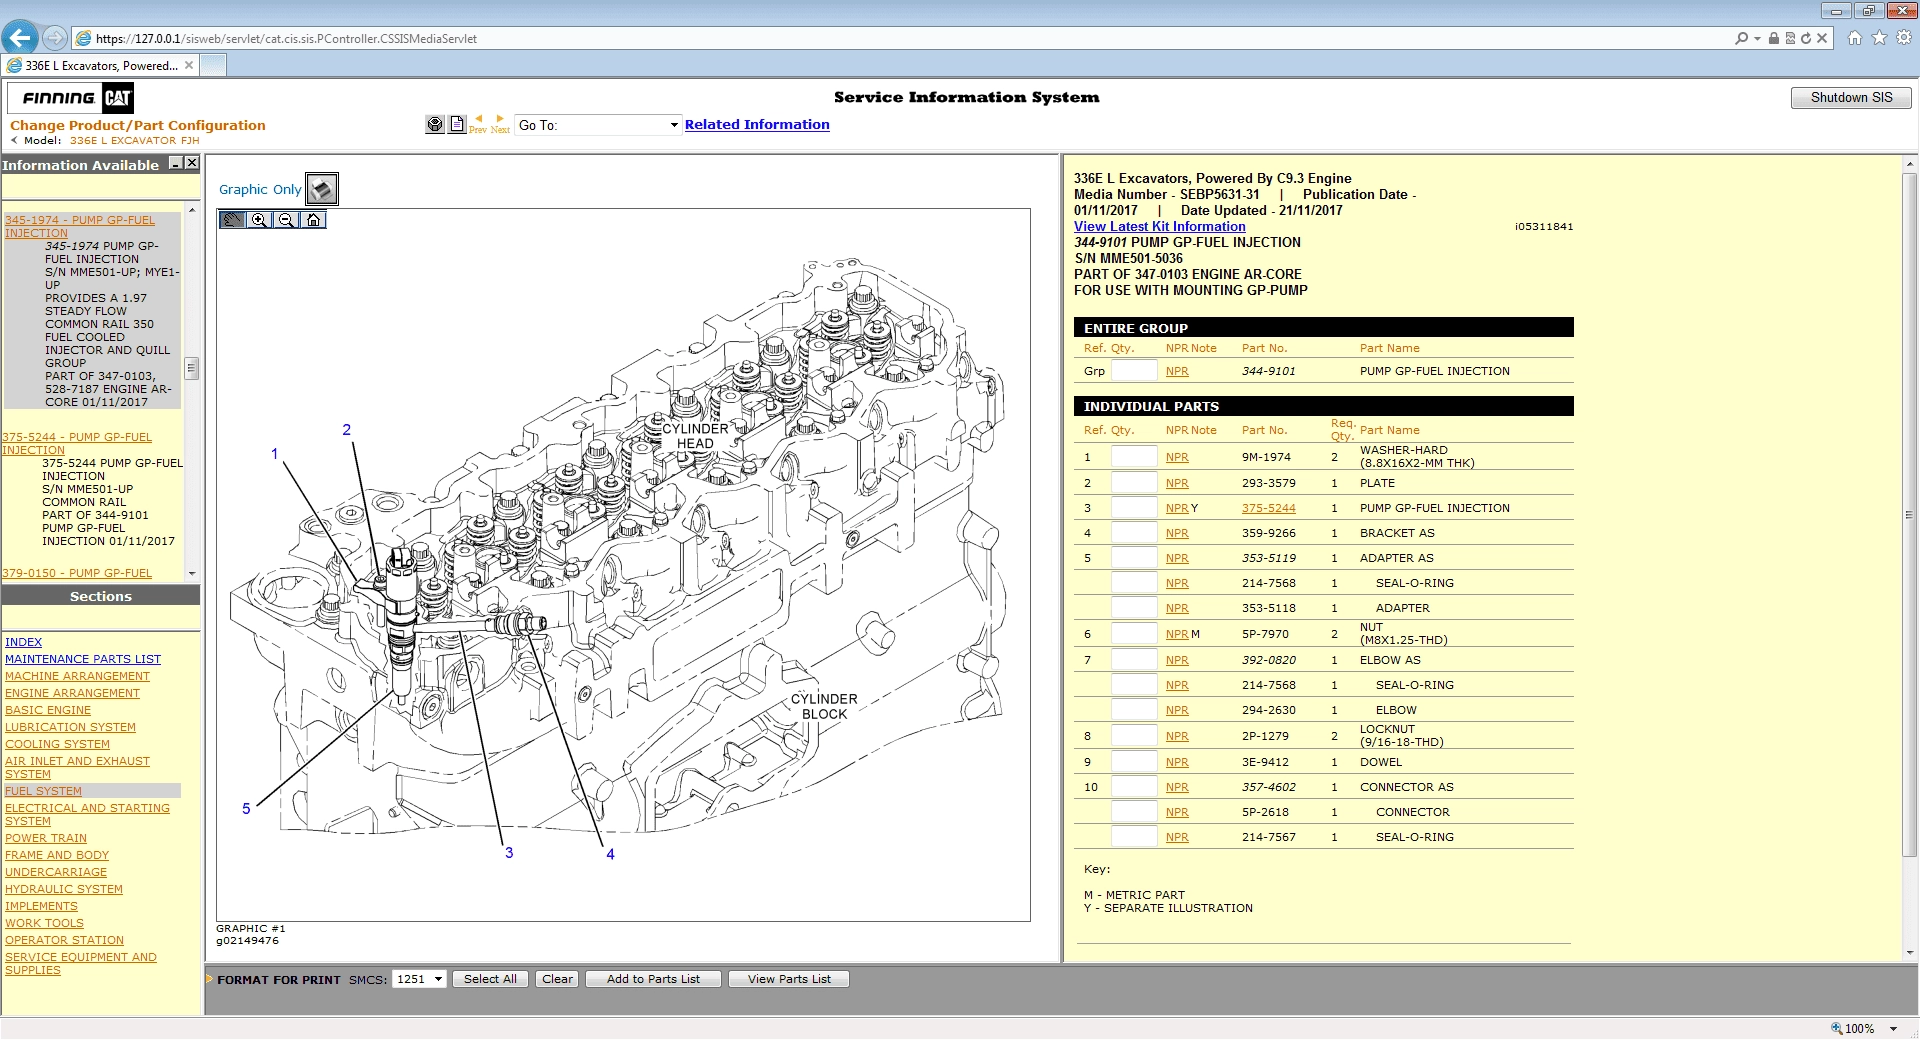Open parts view nut icon in toolbar
The height and width of the screenshot is (1040, 1920).
(435, 125)
